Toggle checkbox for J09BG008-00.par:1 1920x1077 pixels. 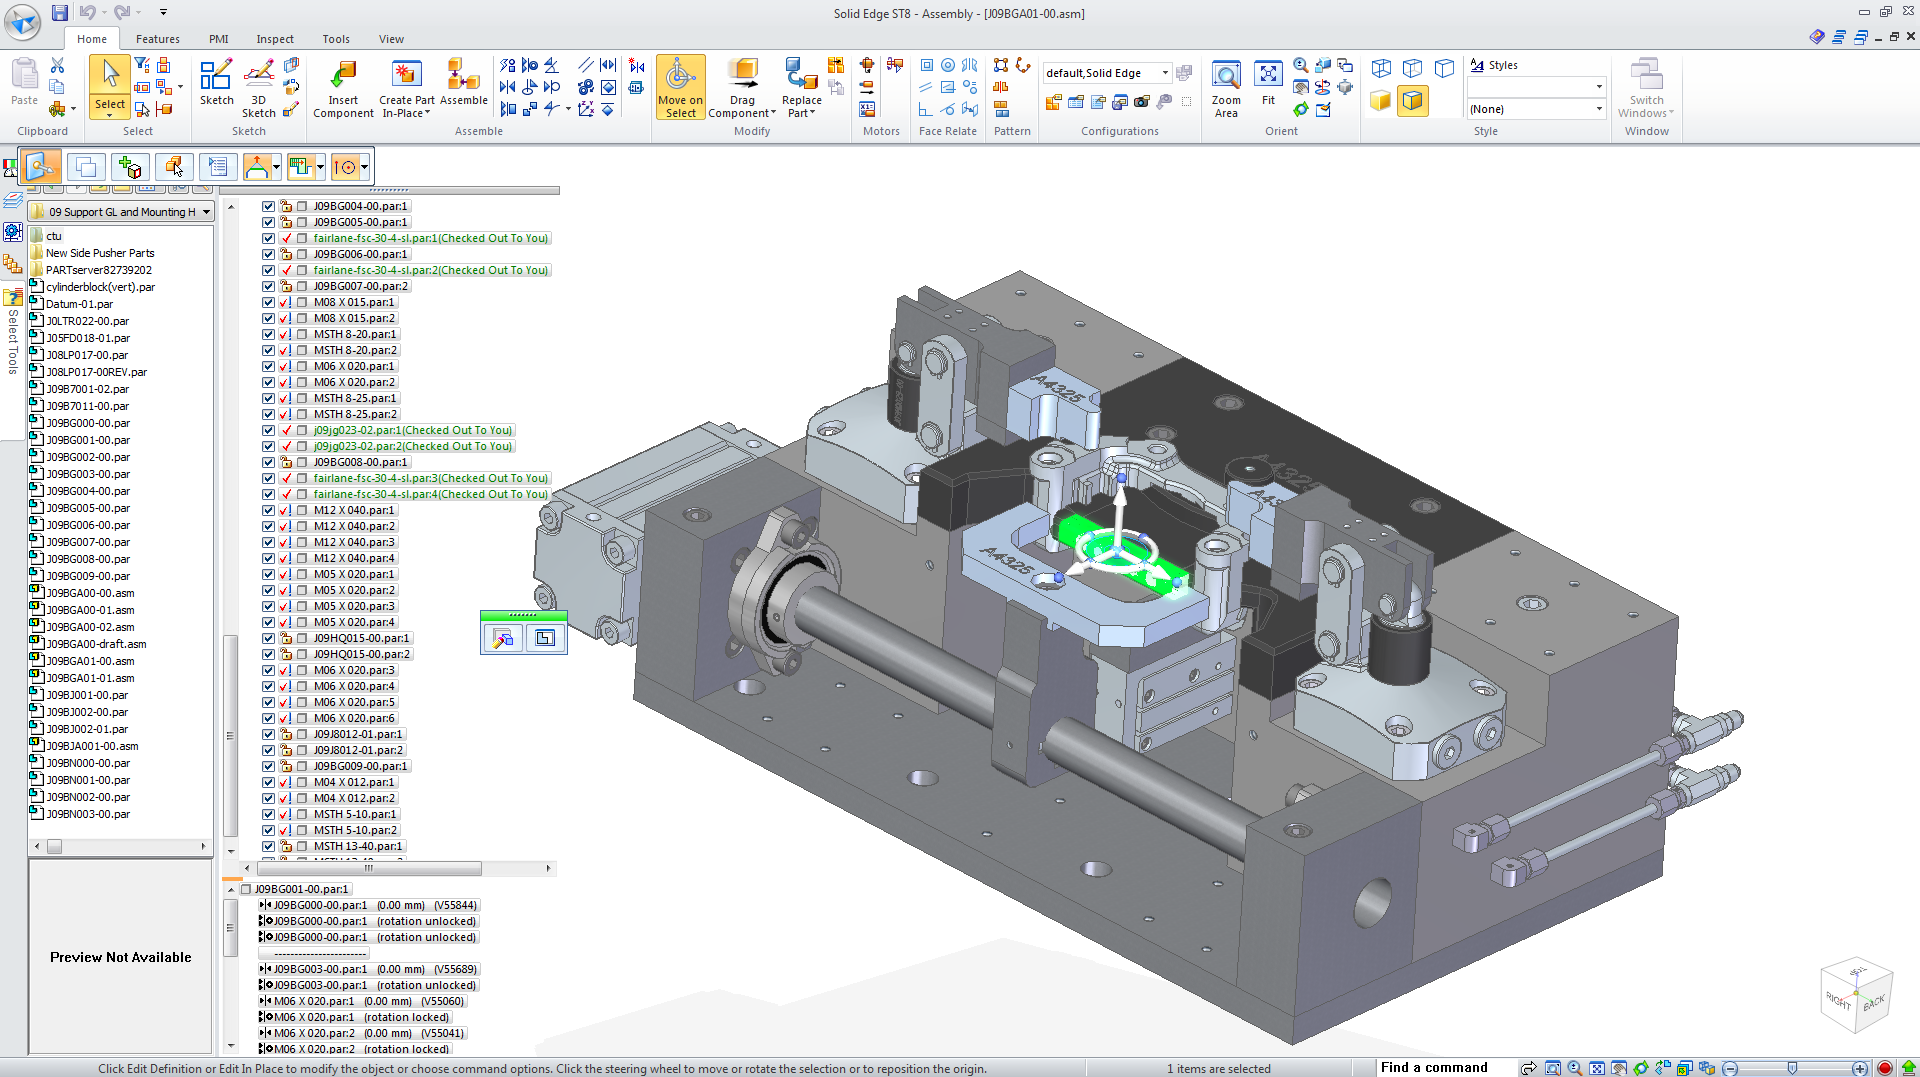point(268,462)
